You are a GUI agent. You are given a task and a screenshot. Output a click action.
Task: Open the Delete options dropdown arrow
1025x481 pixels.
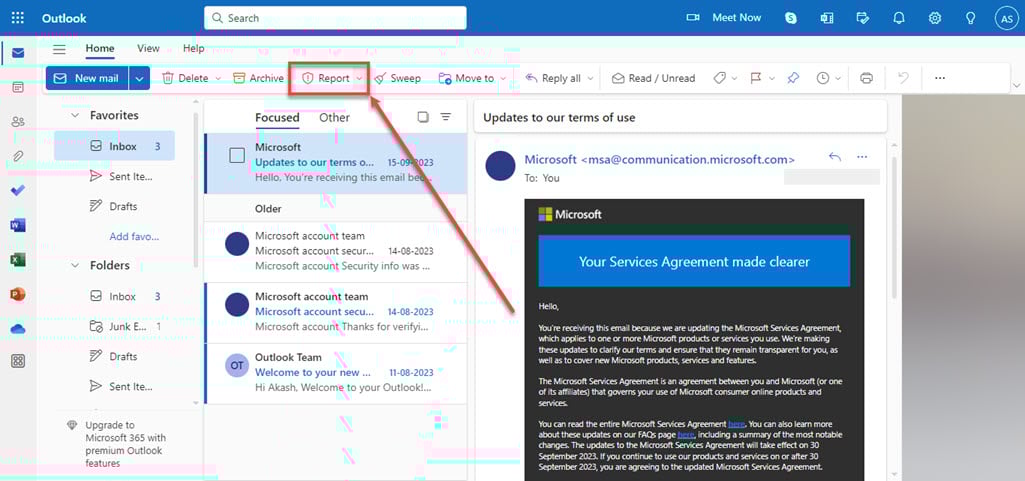click(218, 78)
